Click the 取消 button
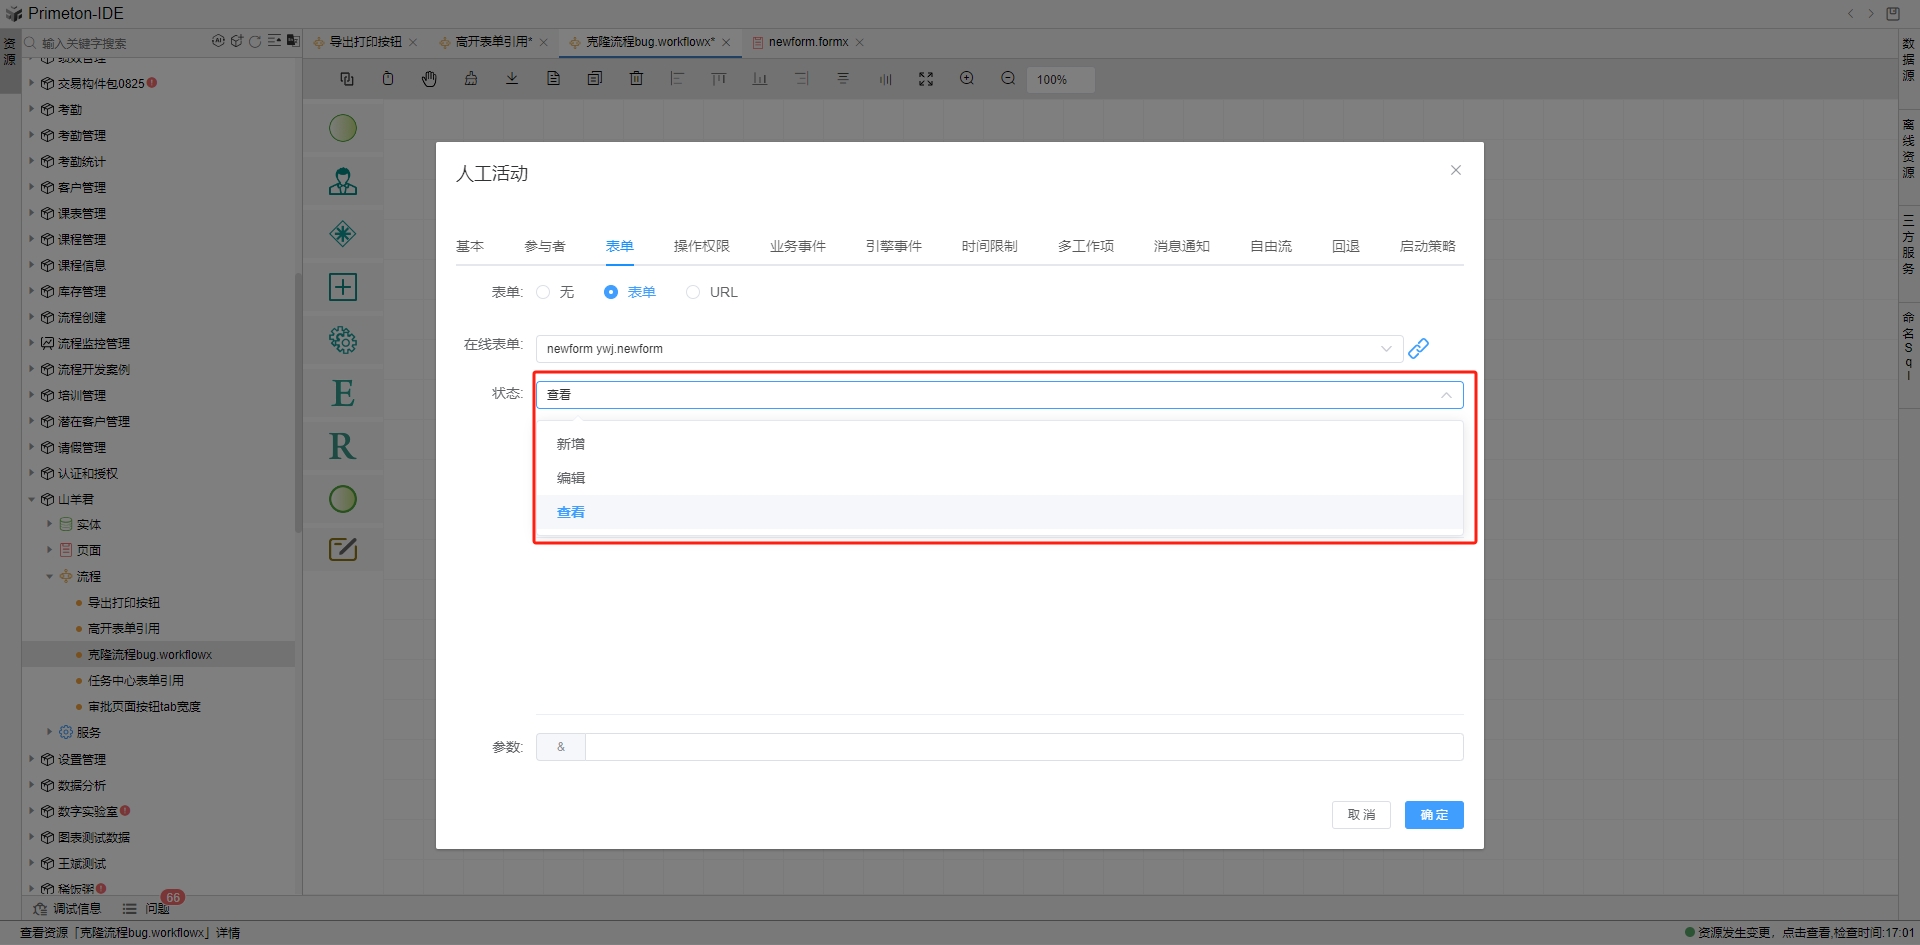This screenshot has height=945, width=1920. point(1360,815)
